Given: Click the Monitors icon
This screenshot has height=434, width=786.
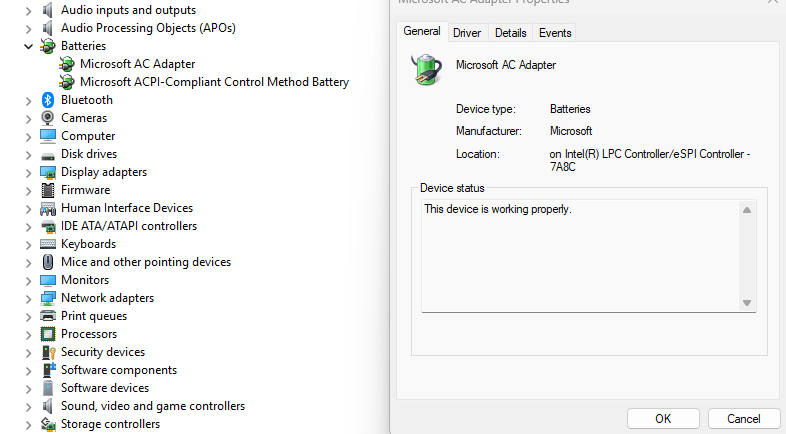Looking at the screenshot, I should click(x=48, y=280).
